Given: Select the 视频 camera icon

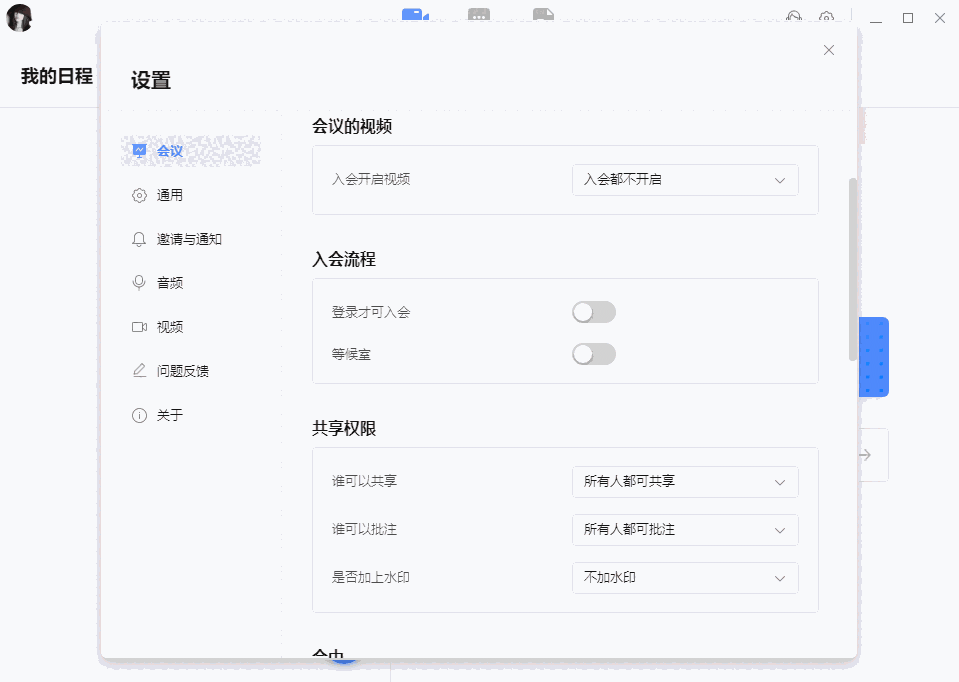Looking at the screenshot, I should click(138, 326).
